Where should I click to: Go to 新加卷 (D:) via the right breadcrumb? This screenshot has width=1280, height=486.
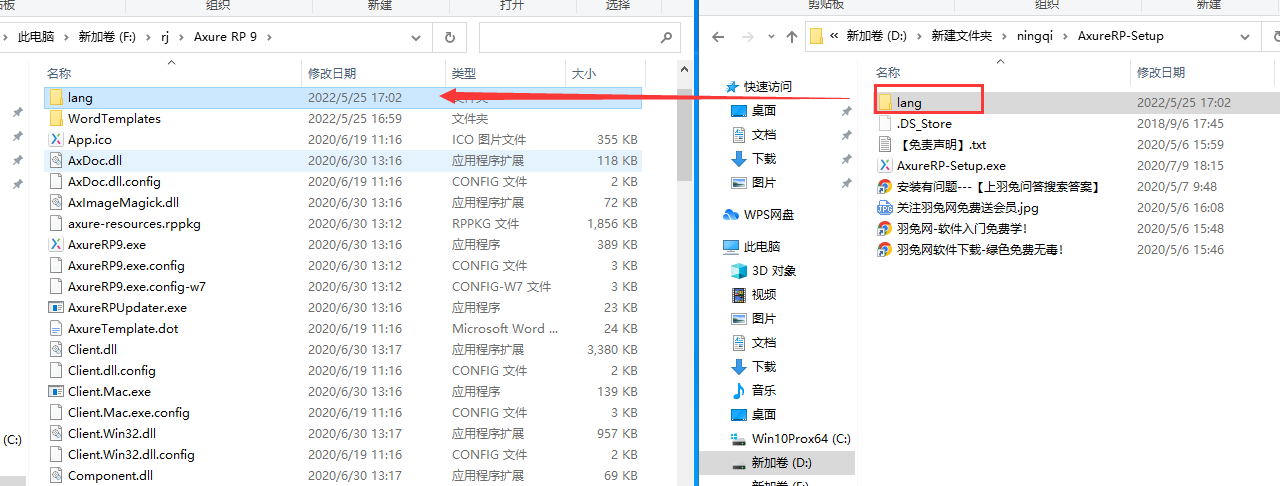point(876,37)
